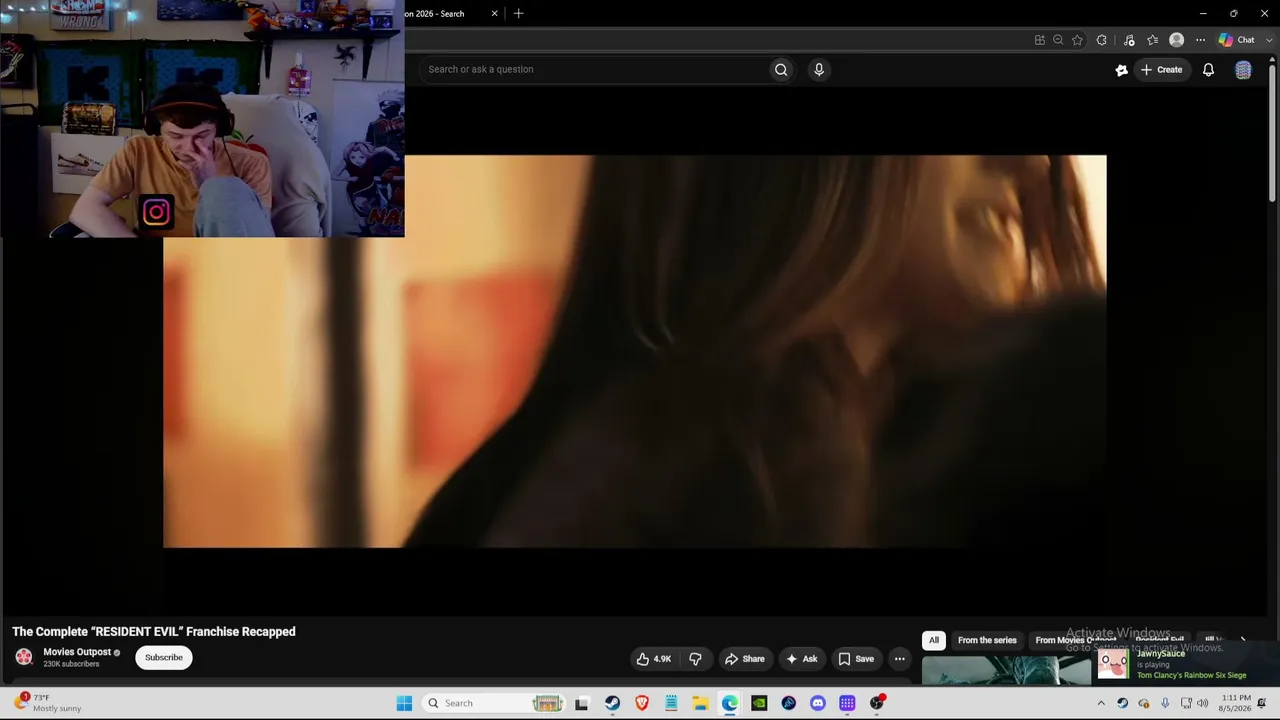
Task: Open the OBS icon with red badge
Action: pyautogui.click(x=877, y=703)
